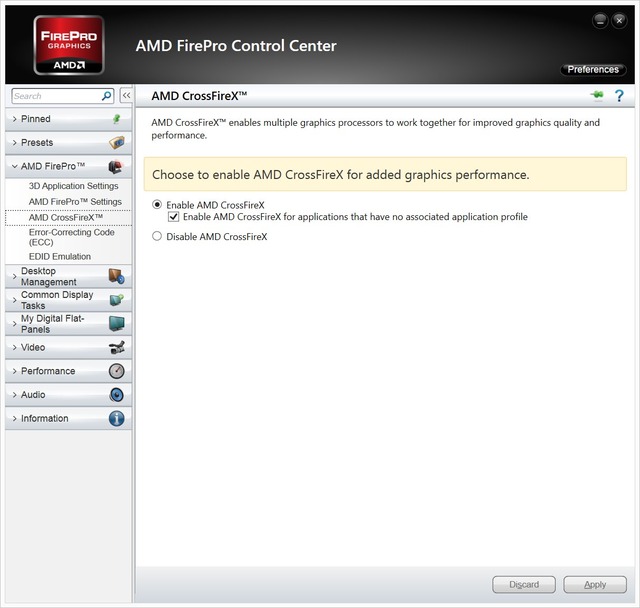Click the Information blue i icon

[x=117, y=418]
